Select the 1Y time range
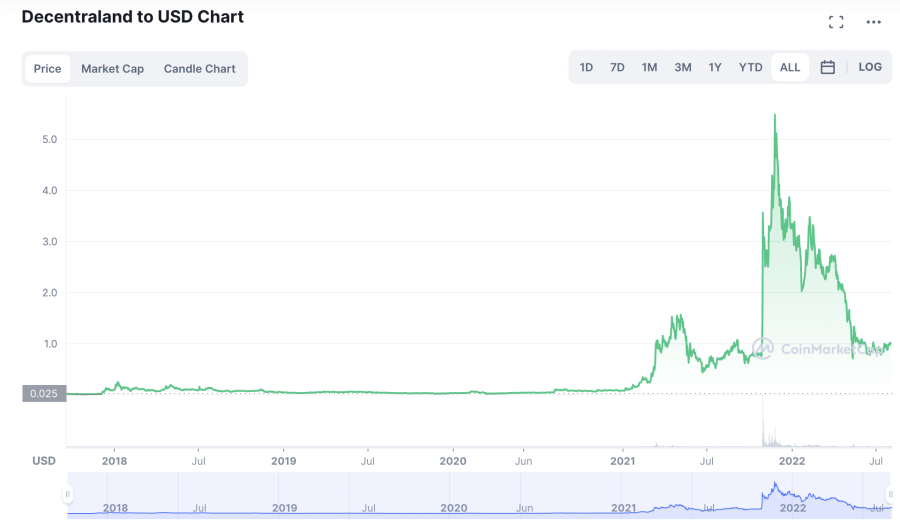 coord(715,67)
